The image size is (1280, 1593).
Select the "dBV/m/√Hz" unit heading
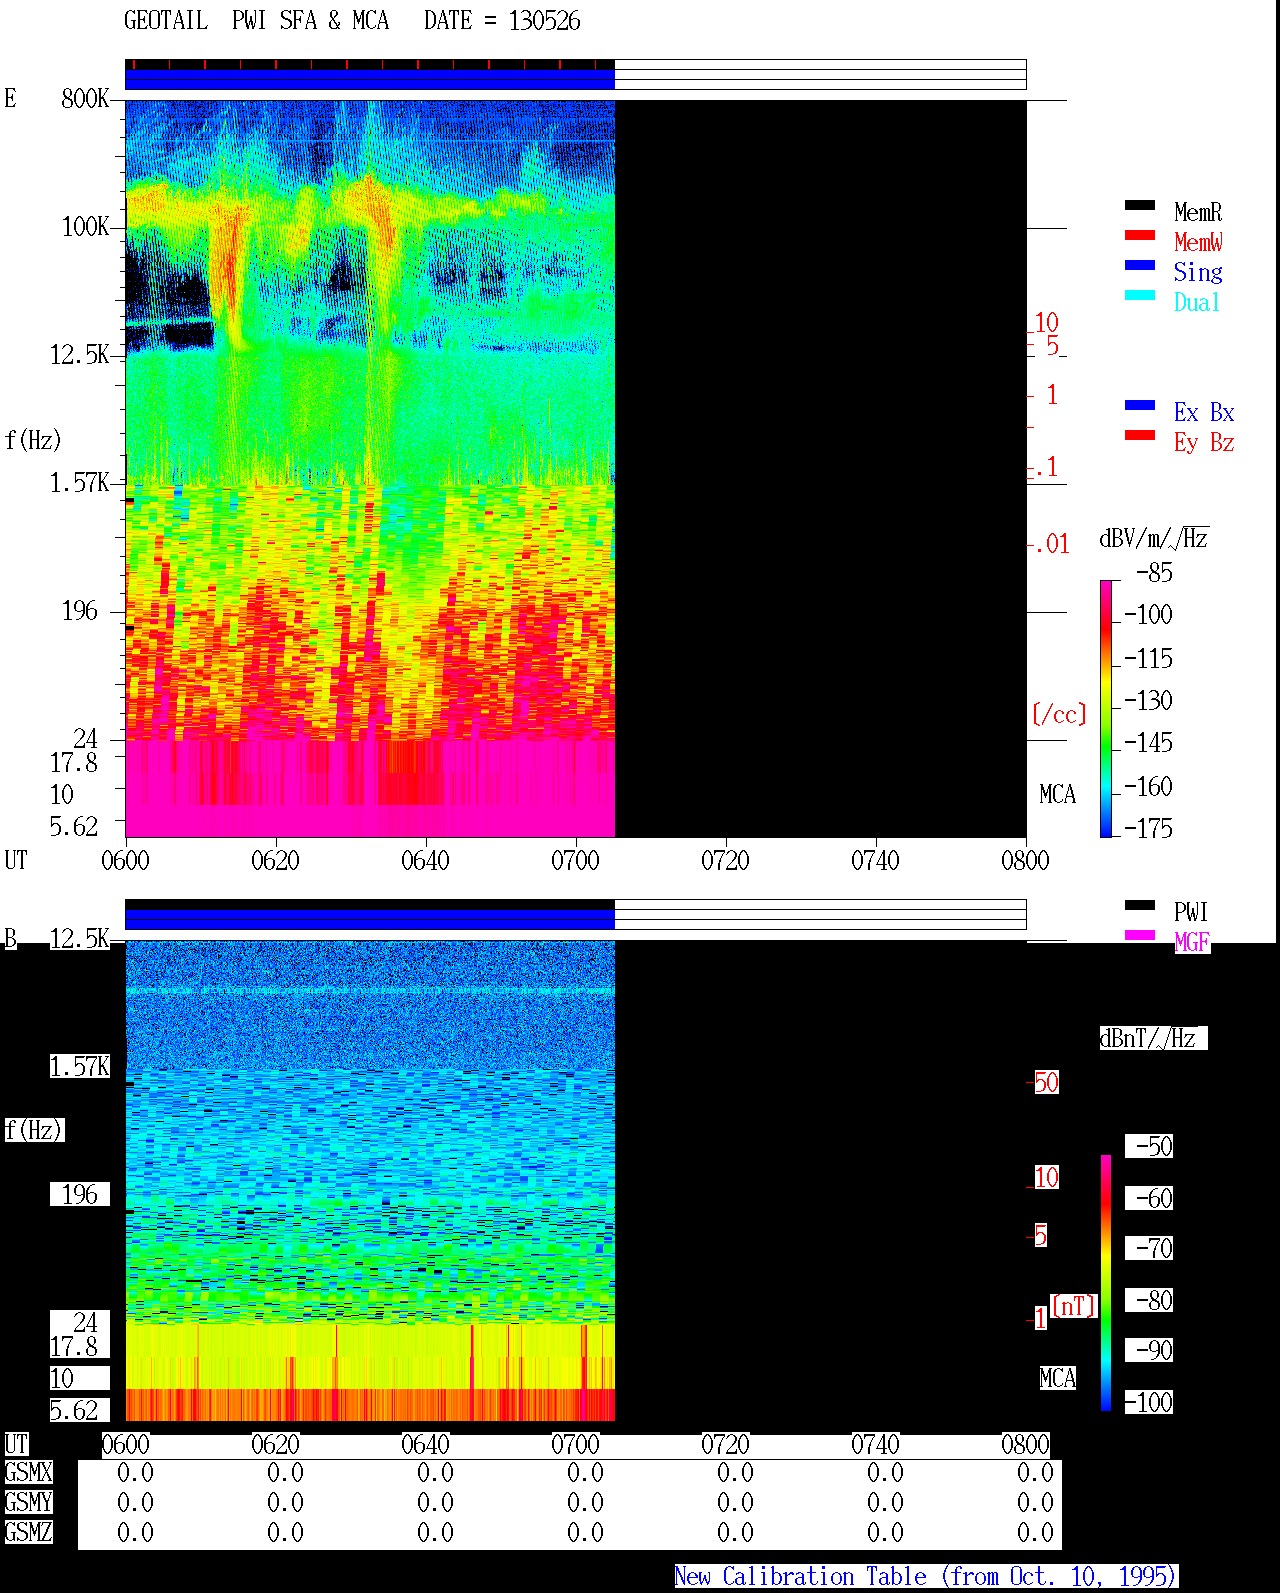1154,538
